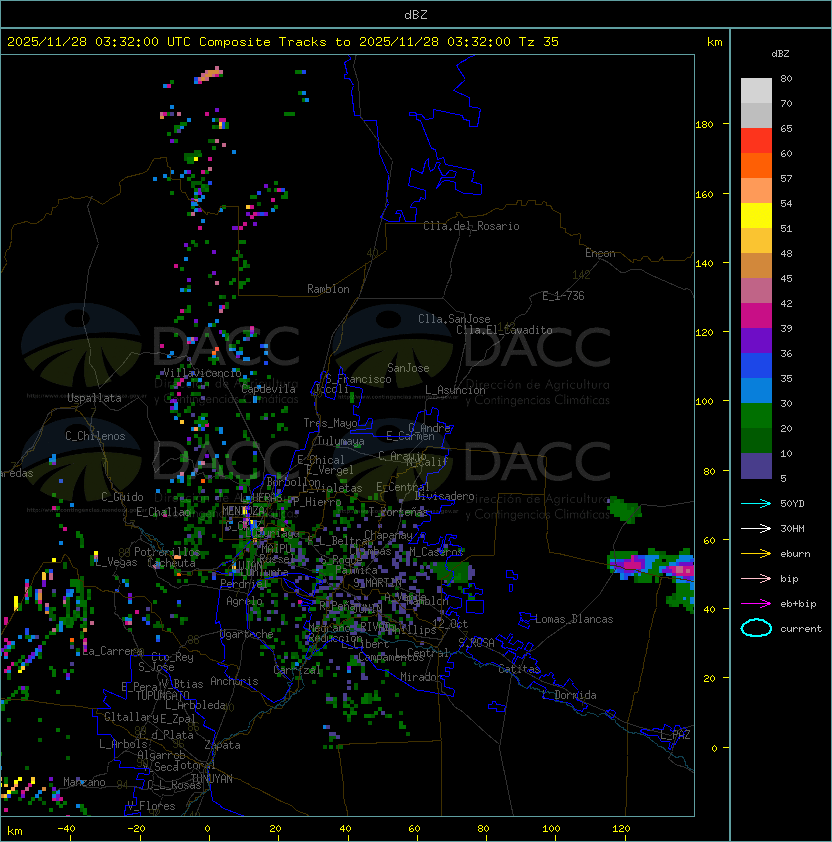Viewport: 832px width, 842px height.
Task: Select the pink bip arrow icon
Action: tap(756, 578)
